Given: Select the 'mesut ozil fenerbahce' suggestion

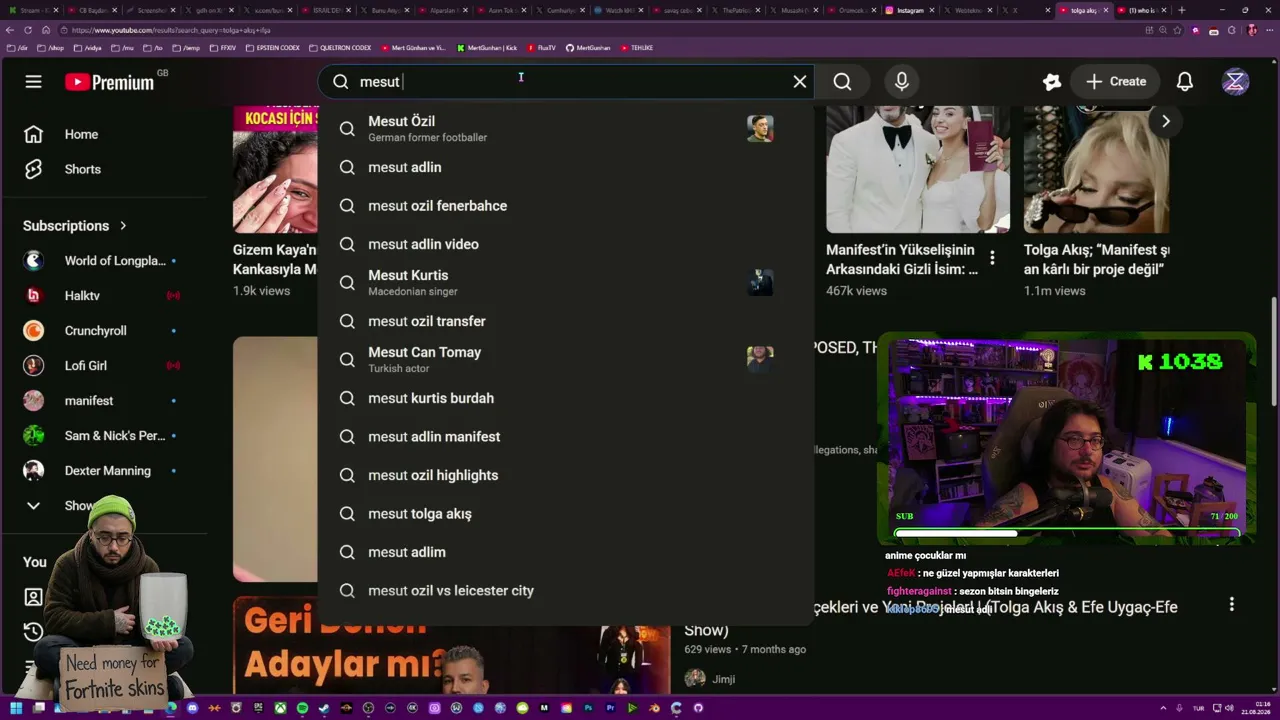Looking at the screenshot, I should (x=566, y=206).
